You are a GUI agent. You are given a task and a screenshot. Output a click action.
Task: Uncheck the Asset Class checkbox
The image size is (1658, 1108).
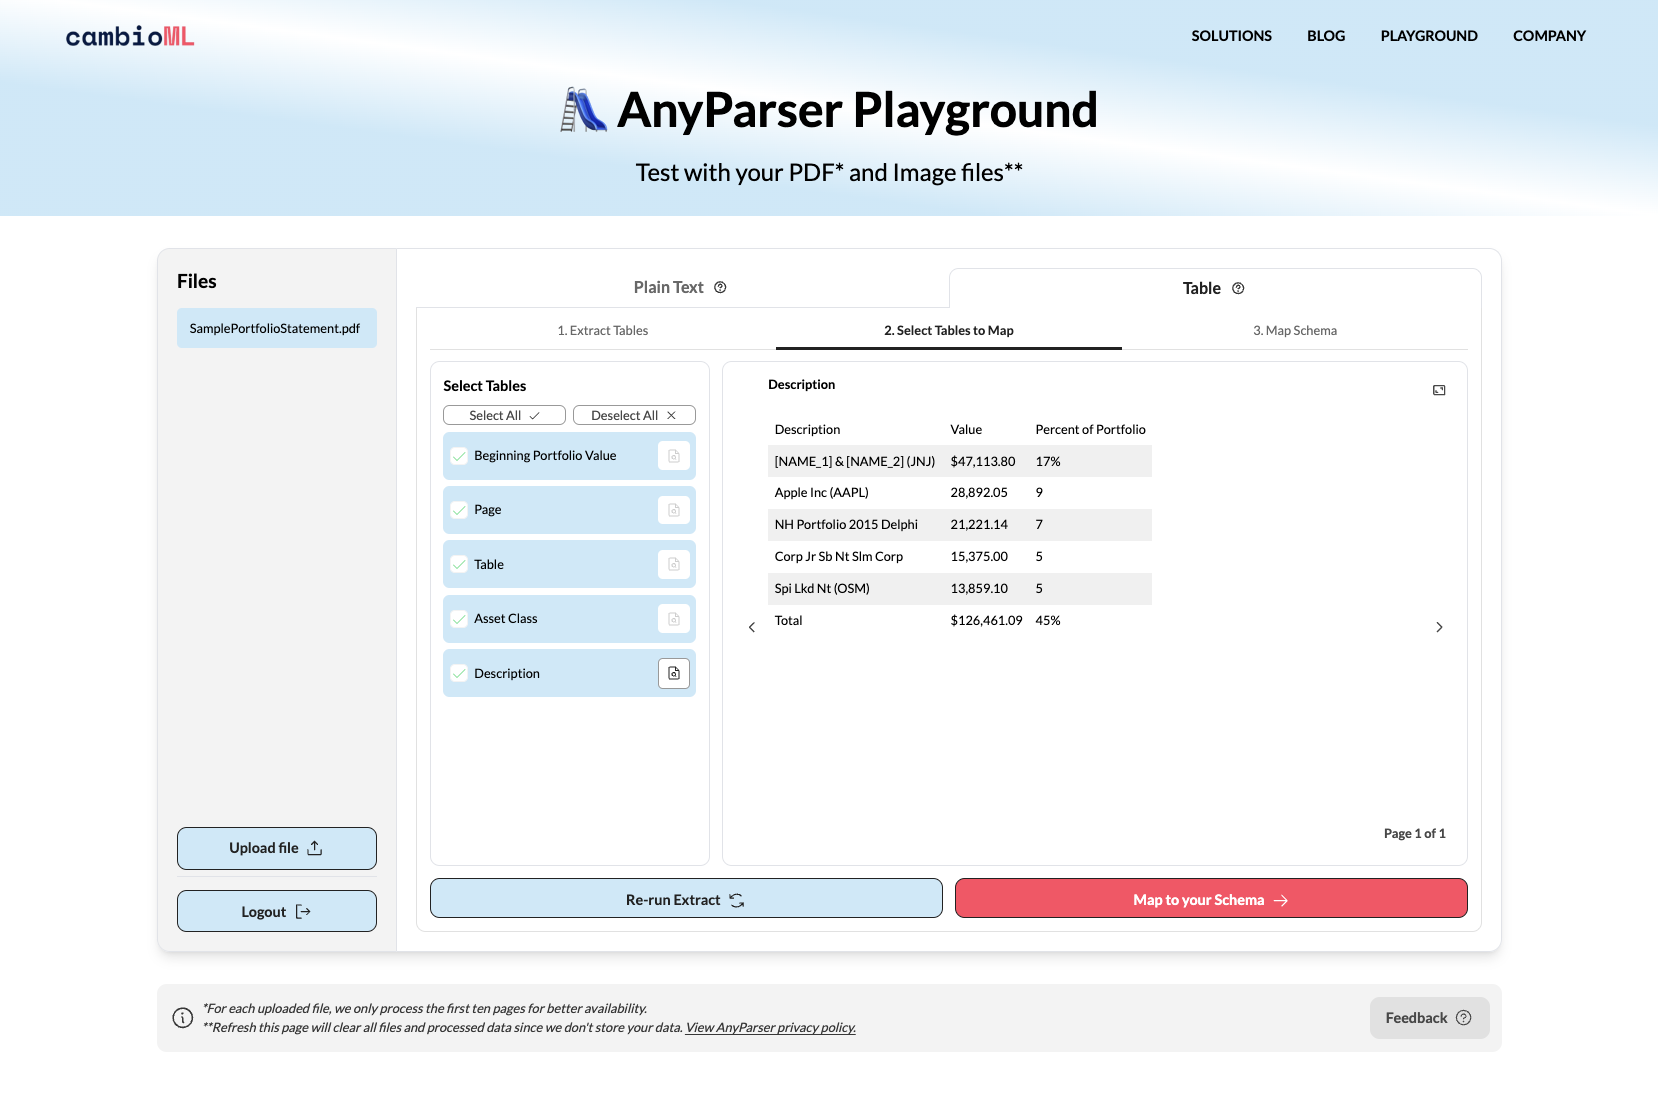459,619
